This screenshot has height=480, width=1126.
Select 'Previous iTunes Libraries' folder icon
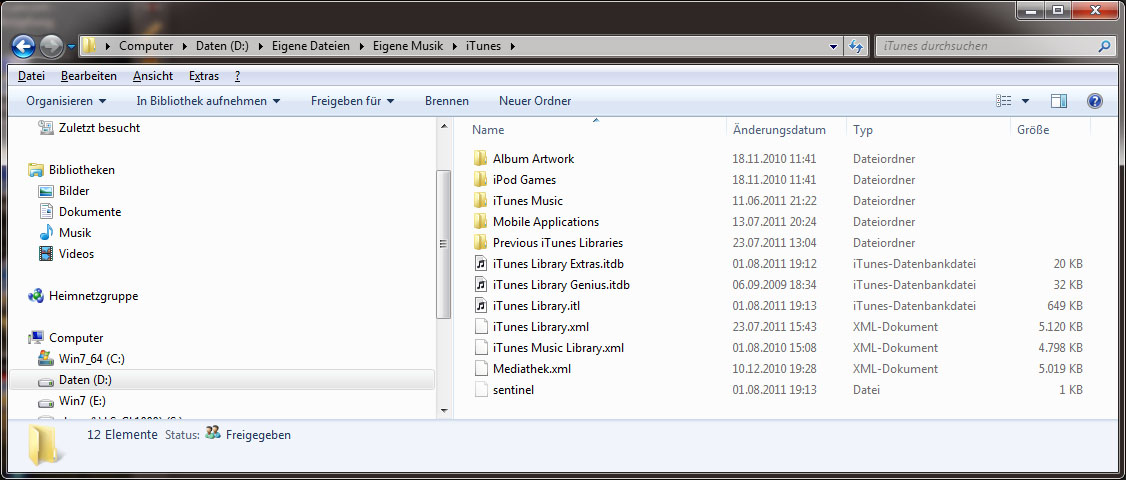click(480, 242)
